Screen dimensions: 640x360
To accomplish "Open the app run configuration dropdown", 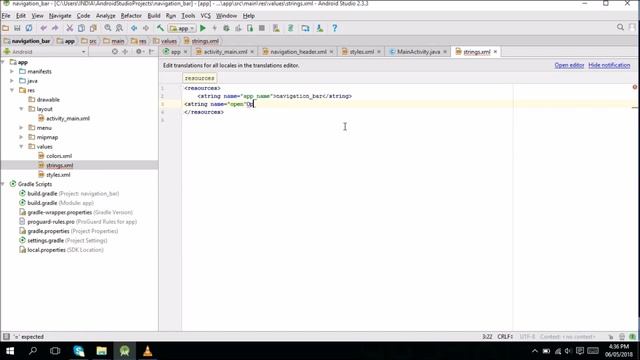I will (x=182, y=28).
